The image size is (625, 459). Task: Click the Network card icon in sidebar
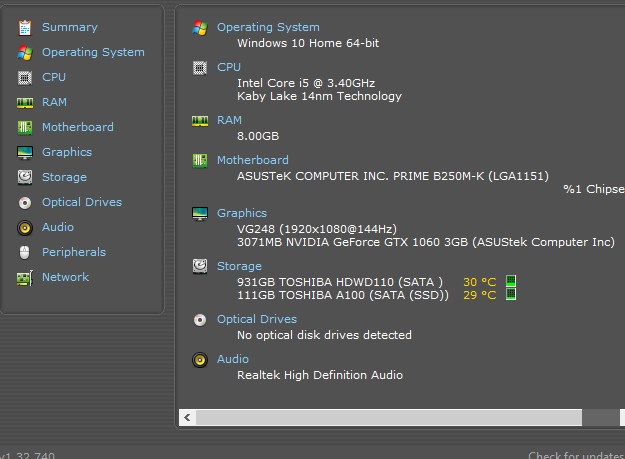[25, 278]
